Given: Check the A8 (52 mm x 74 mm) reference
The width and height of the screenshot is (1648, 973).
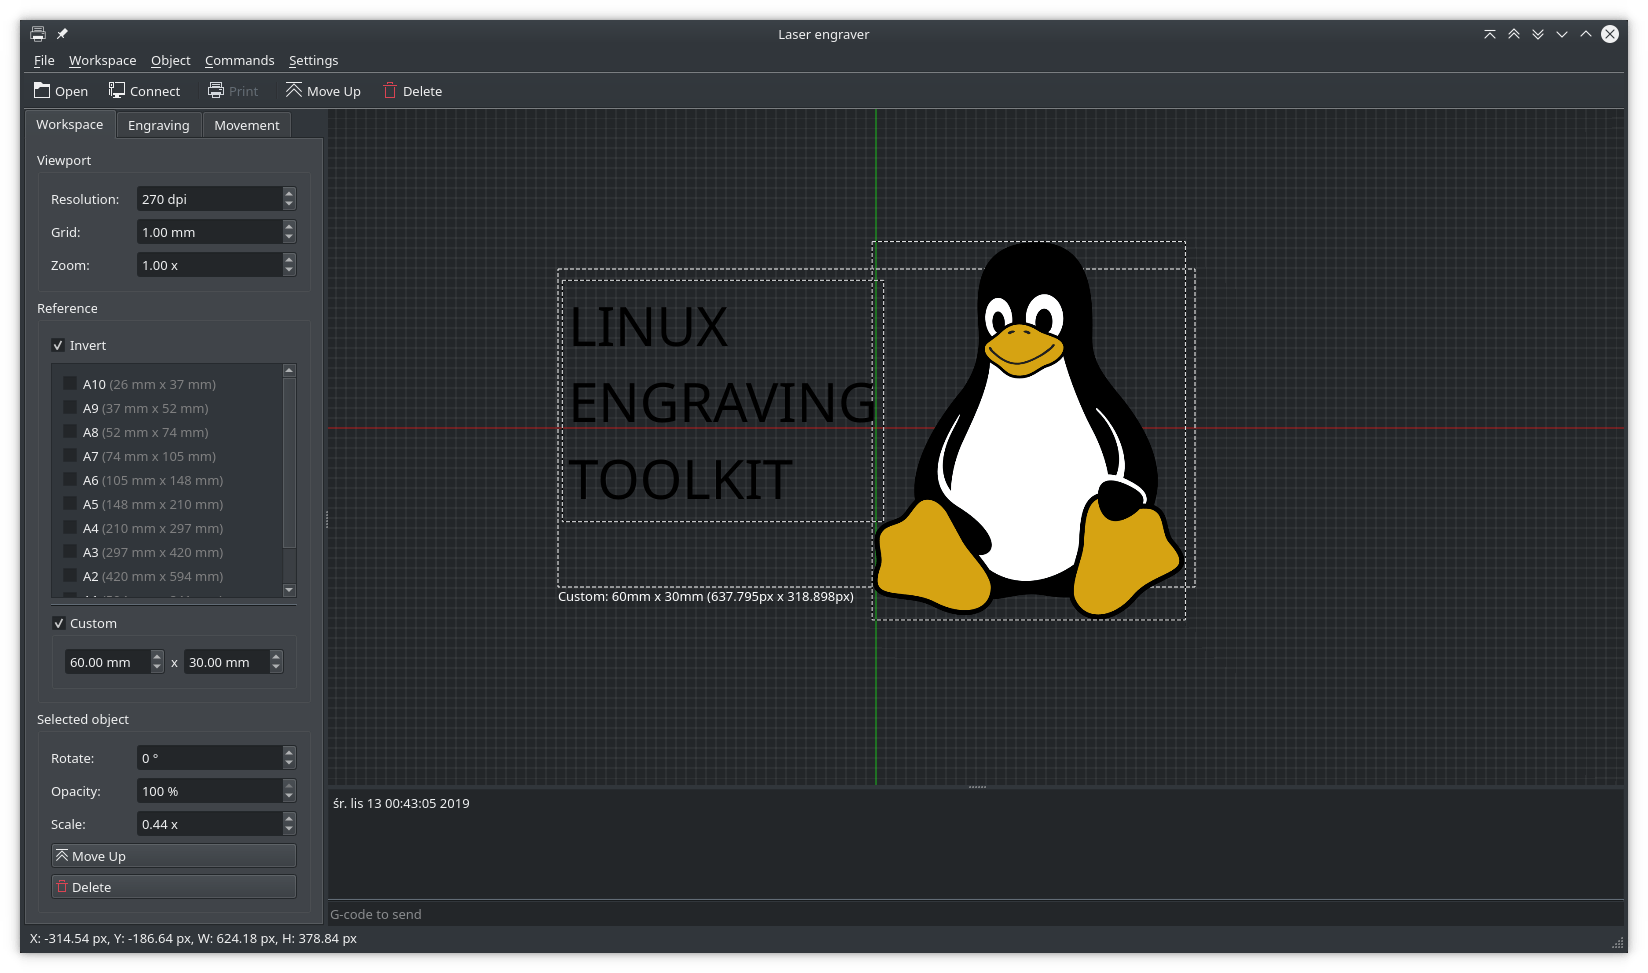Looking at the screenshot, I should (70, 432).
